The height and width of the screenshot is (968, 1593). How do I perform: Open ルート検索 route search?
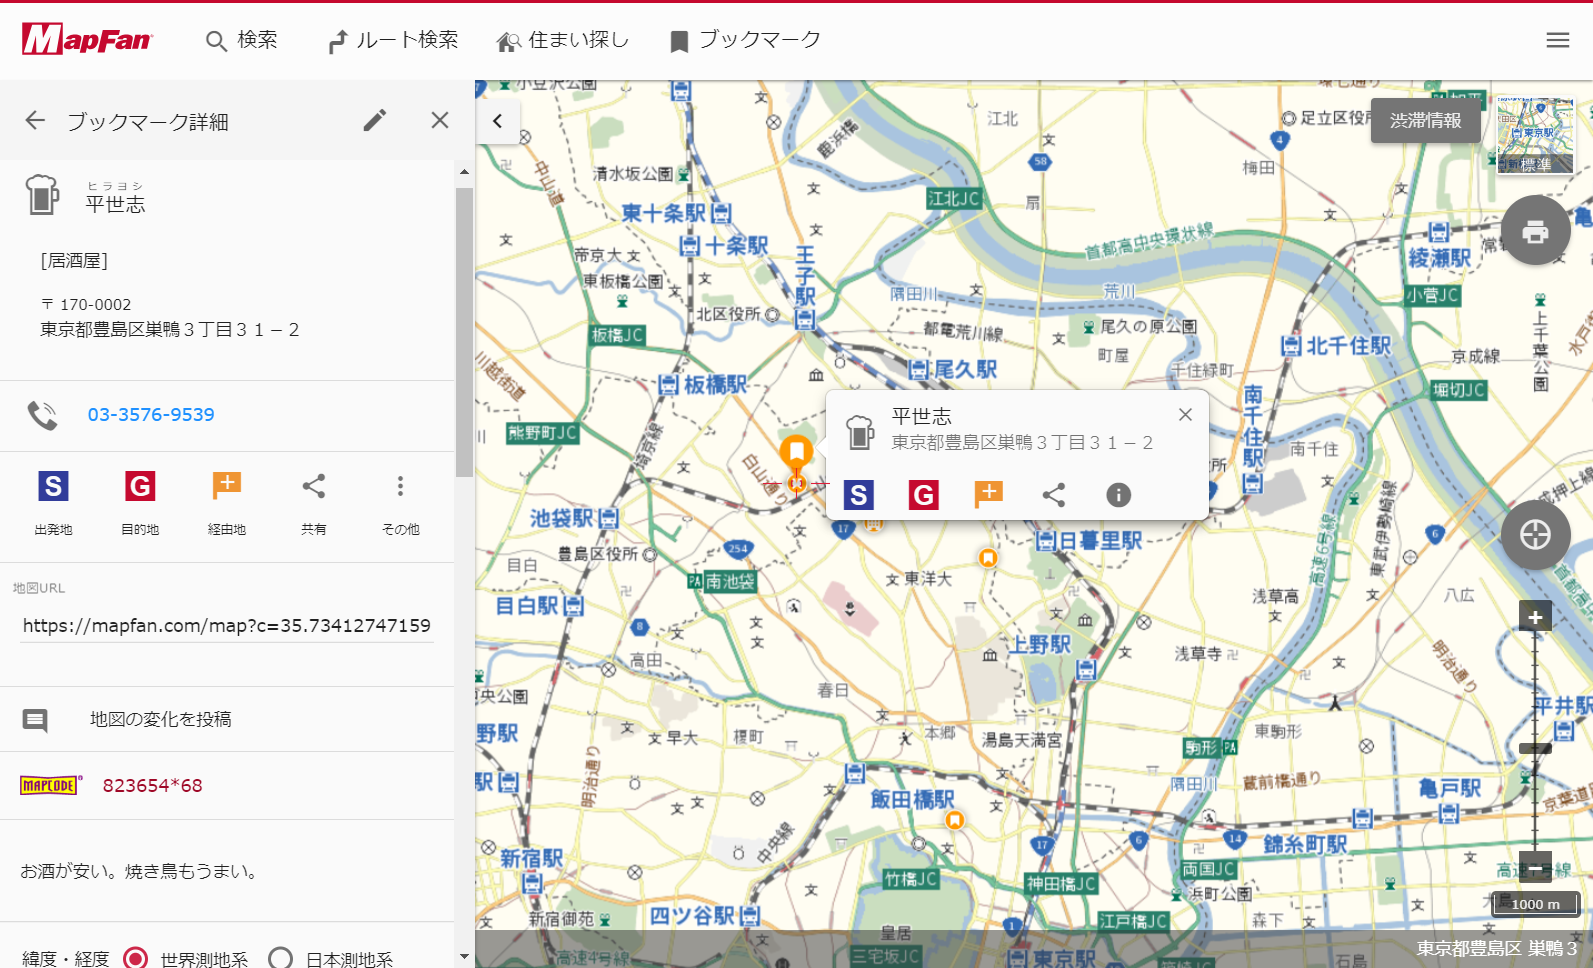[393, 40]
